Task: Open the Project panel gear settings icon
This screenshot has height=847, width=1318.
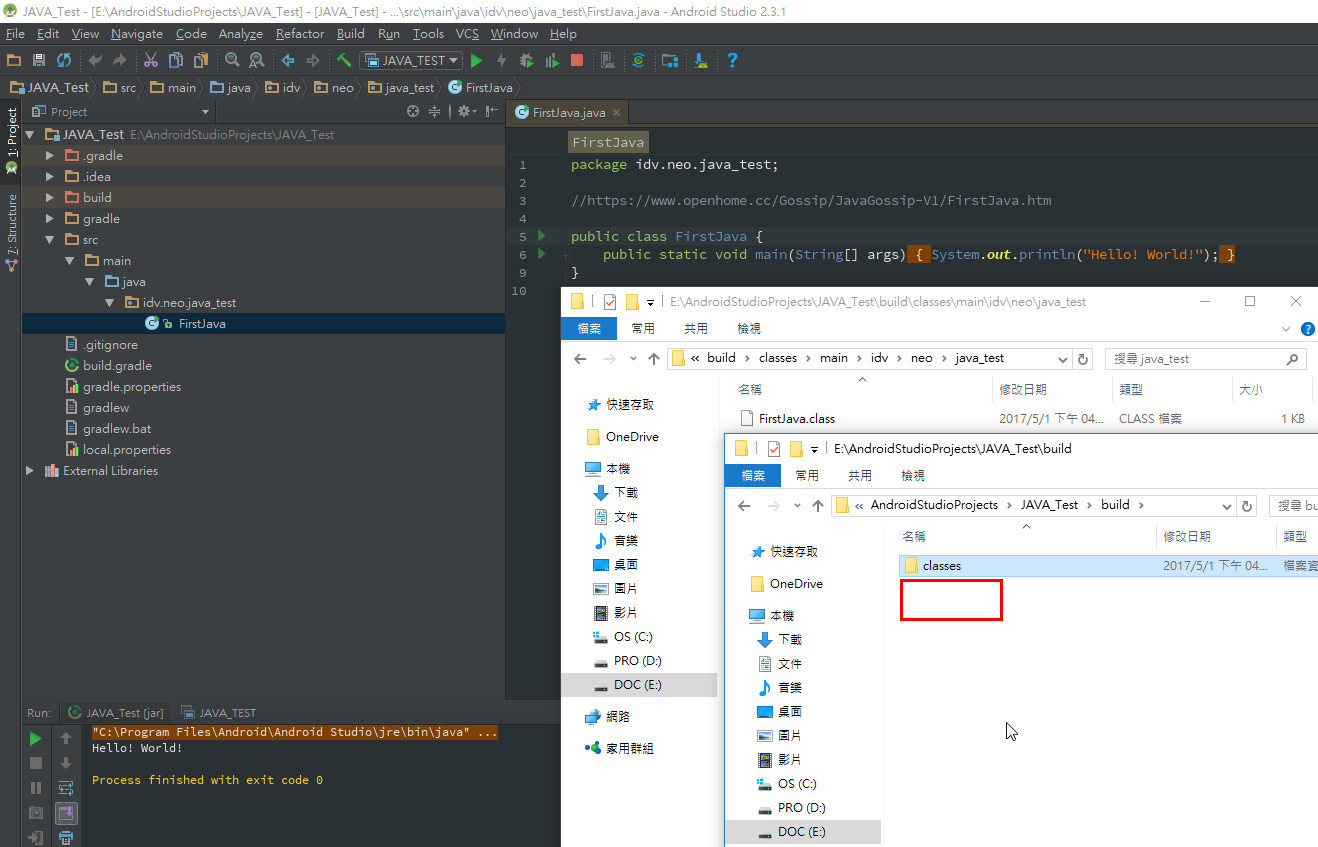Action: click(x=465, y=112)
